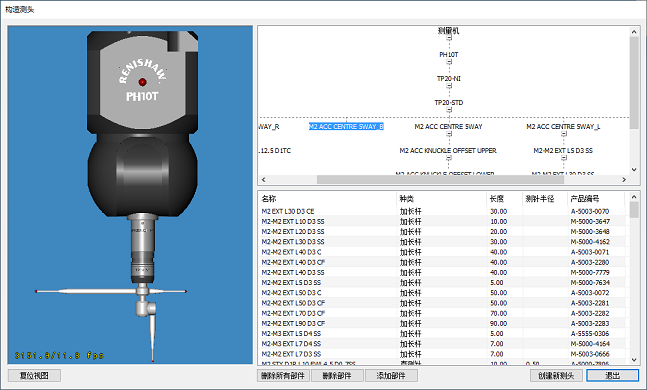Select M2-M2 EXT L5 D3 SS in the tree
This screenshot has height=390, width=647.
click(563, 151)
